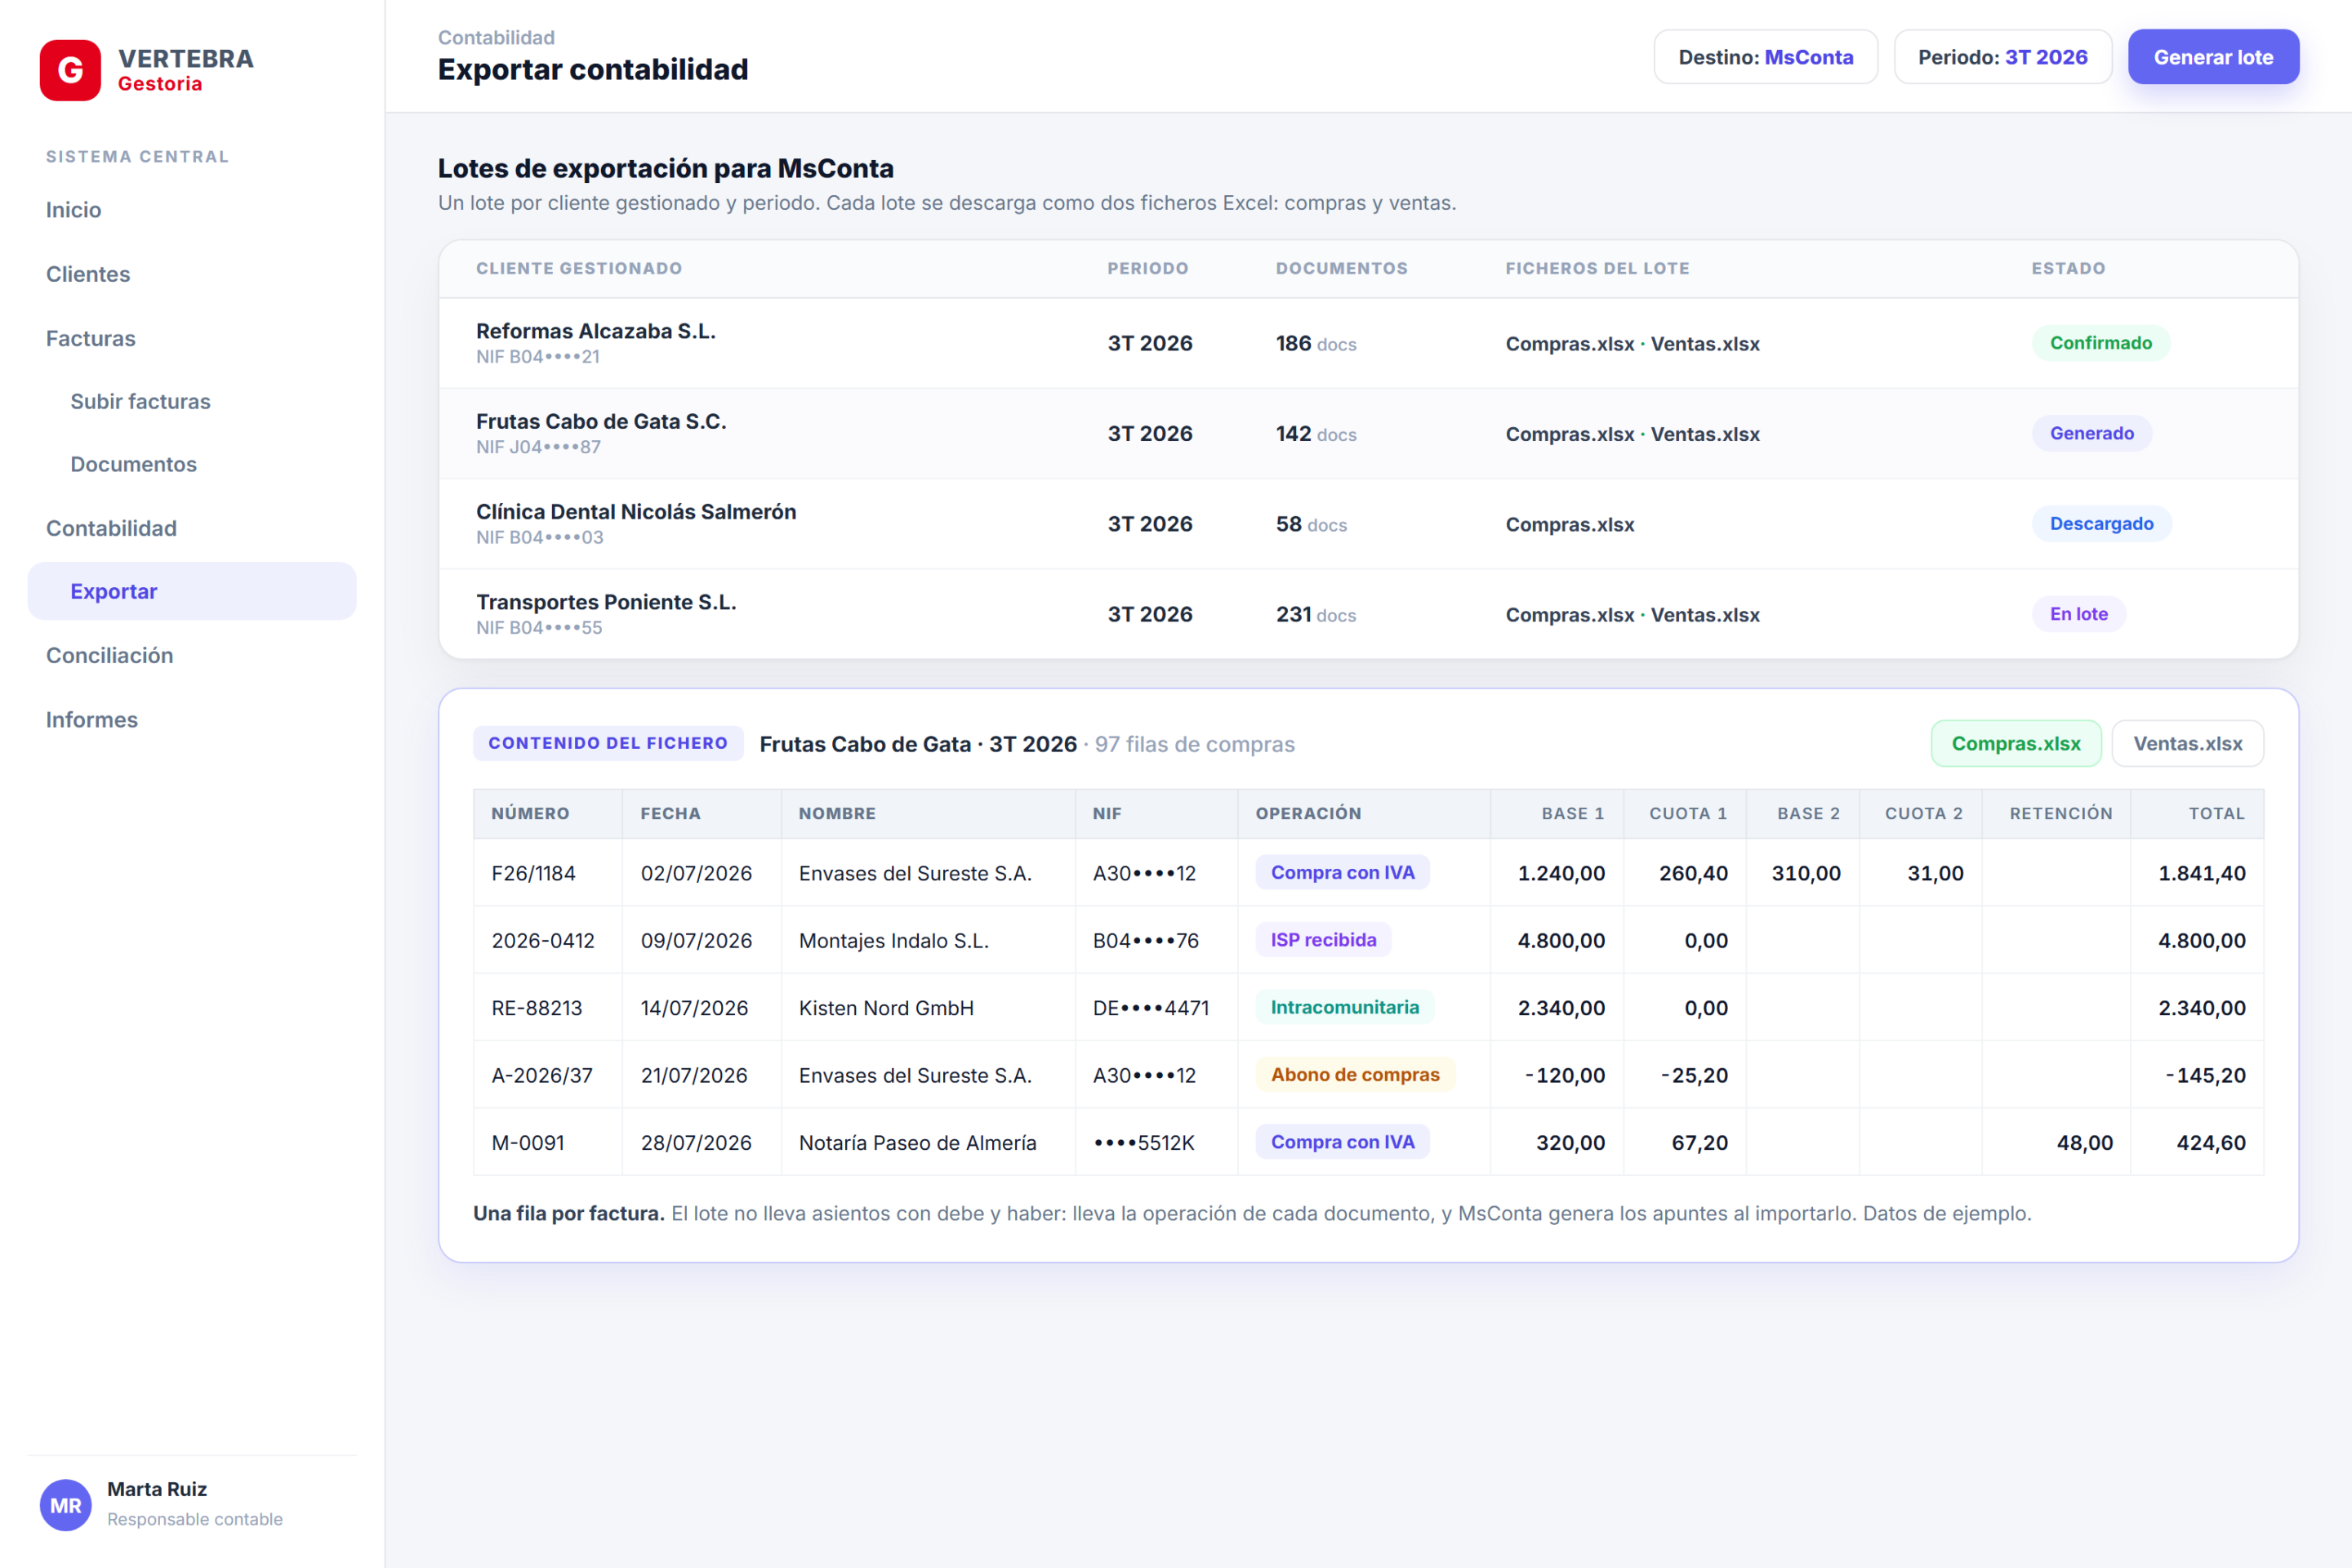This screenshot has width=2352, height=1568.
Task: Click invoice number 2026-0412
Action: pyautogui.click(x=543, y=940)
